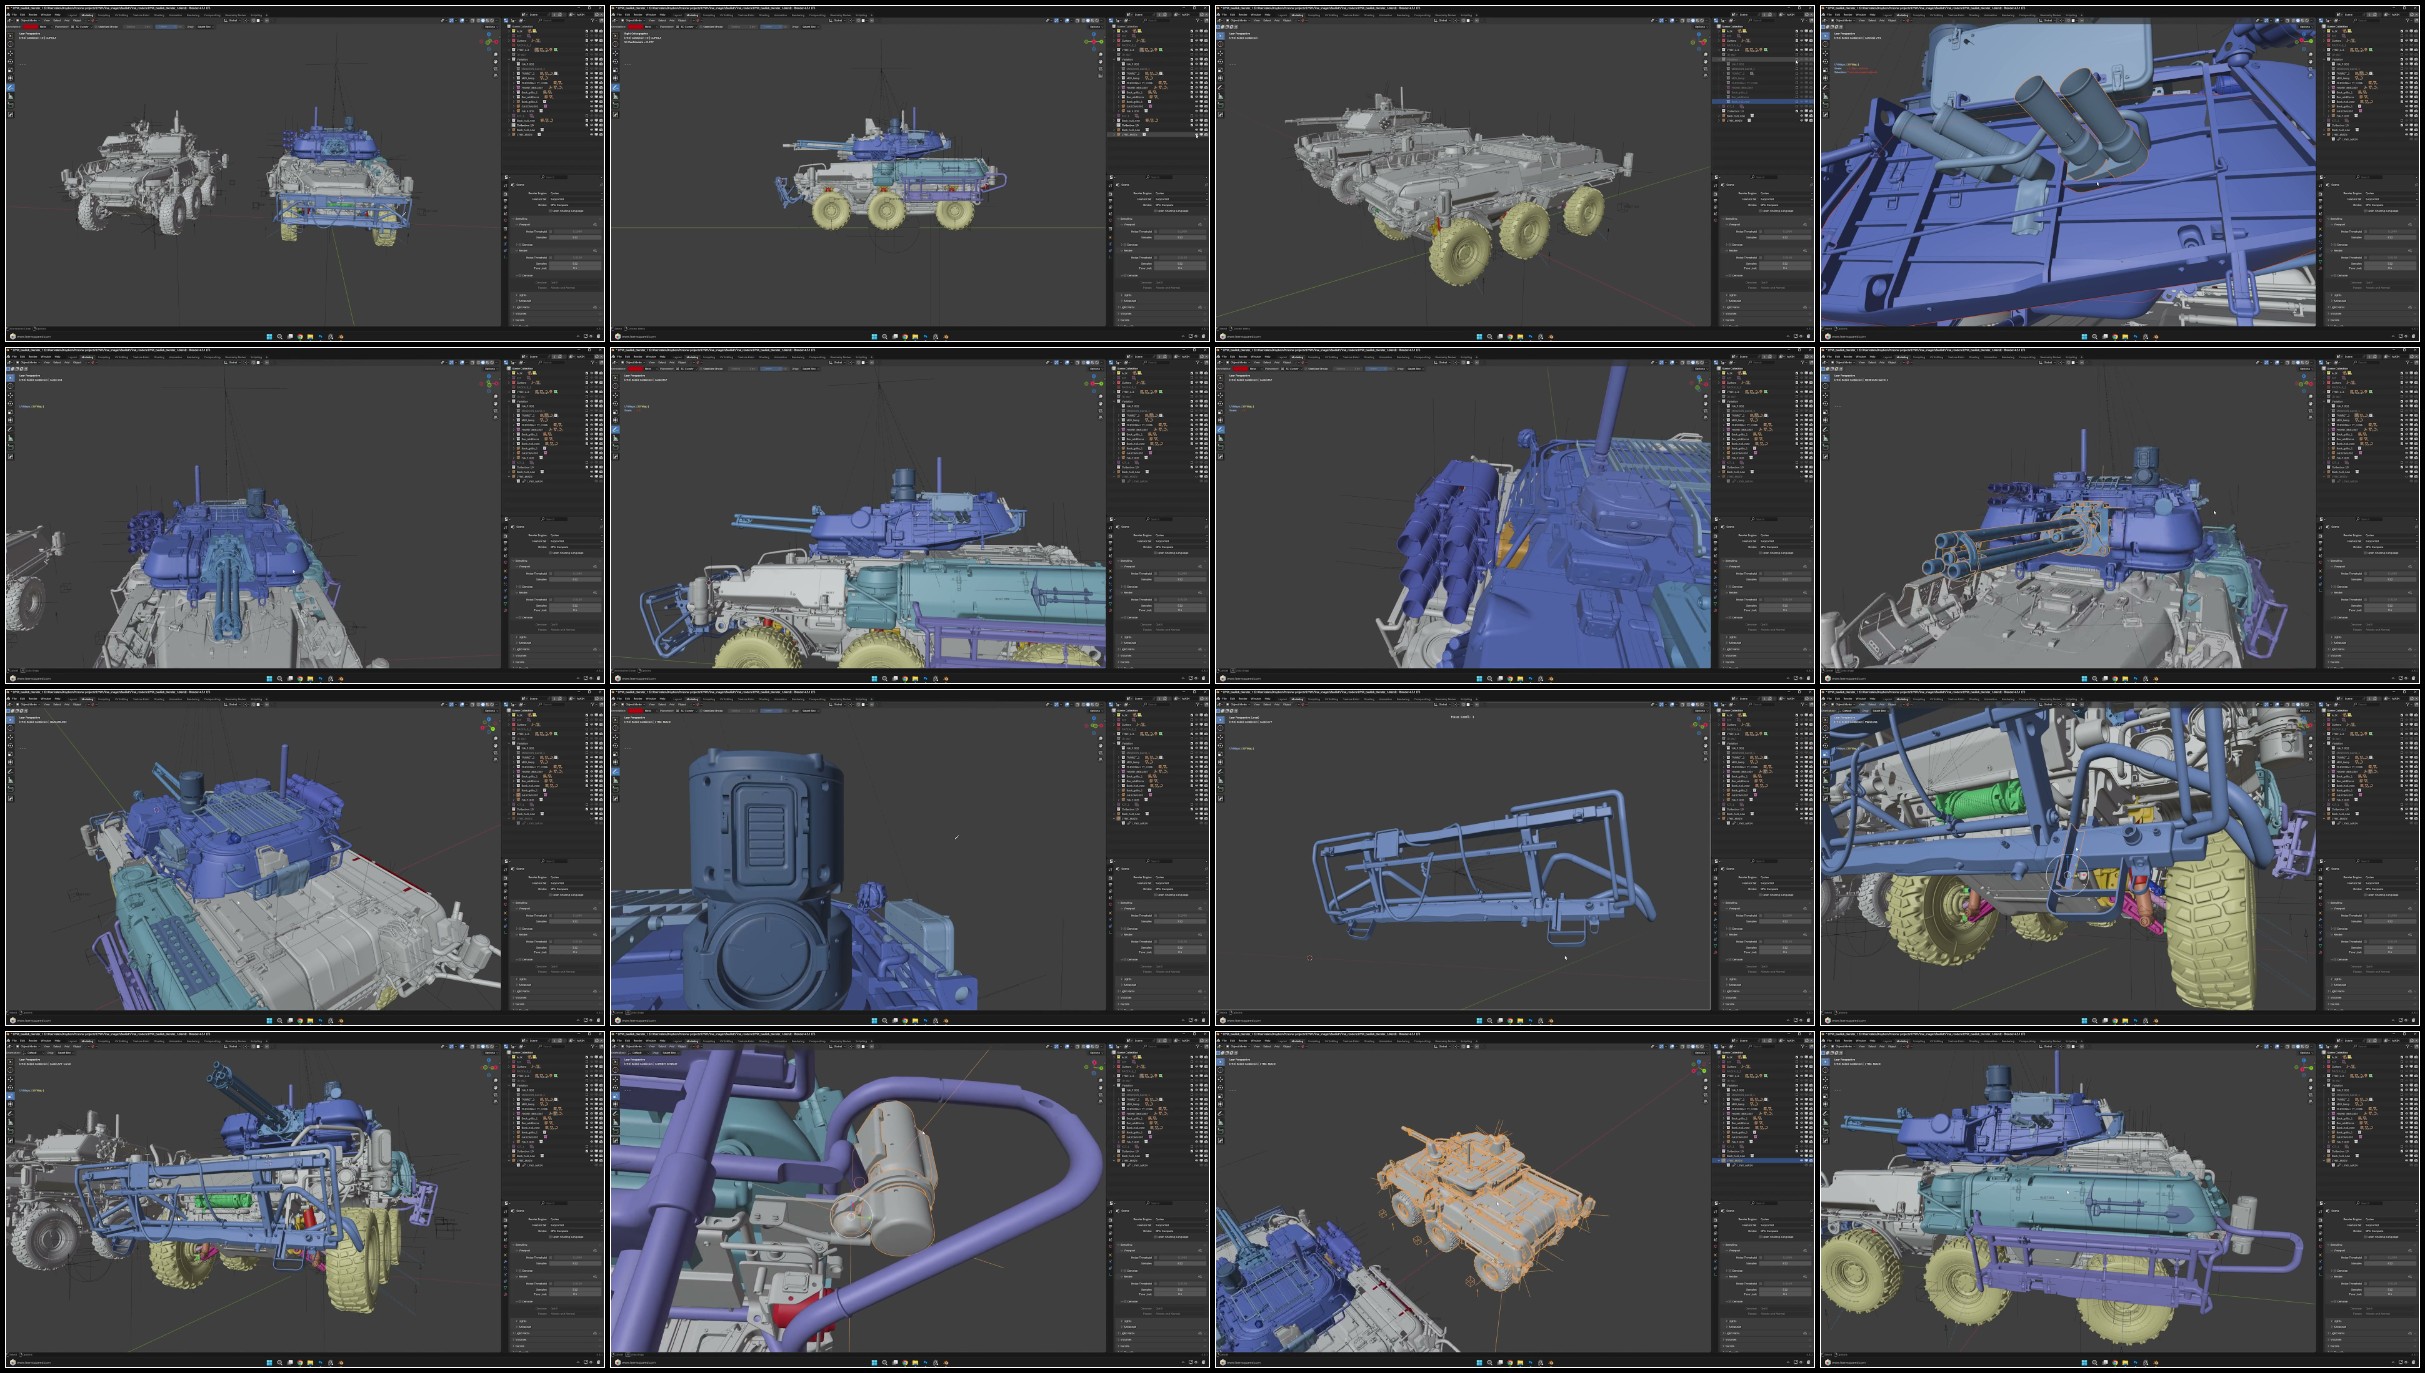Switch to Modeling workspace tab in top-left screenshot
Image resolution: width=2425 pixels, height=1373 pixels.
(88, 15)
